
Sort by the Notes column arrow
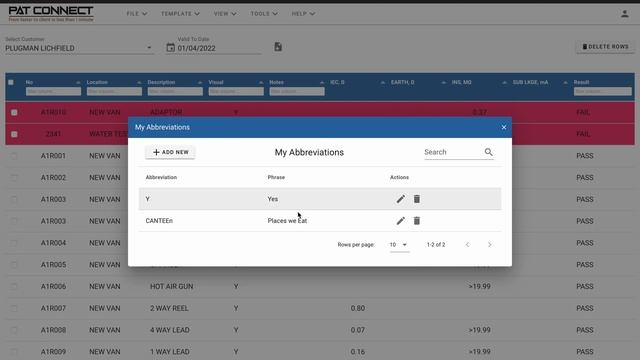(x=322, y=82)
